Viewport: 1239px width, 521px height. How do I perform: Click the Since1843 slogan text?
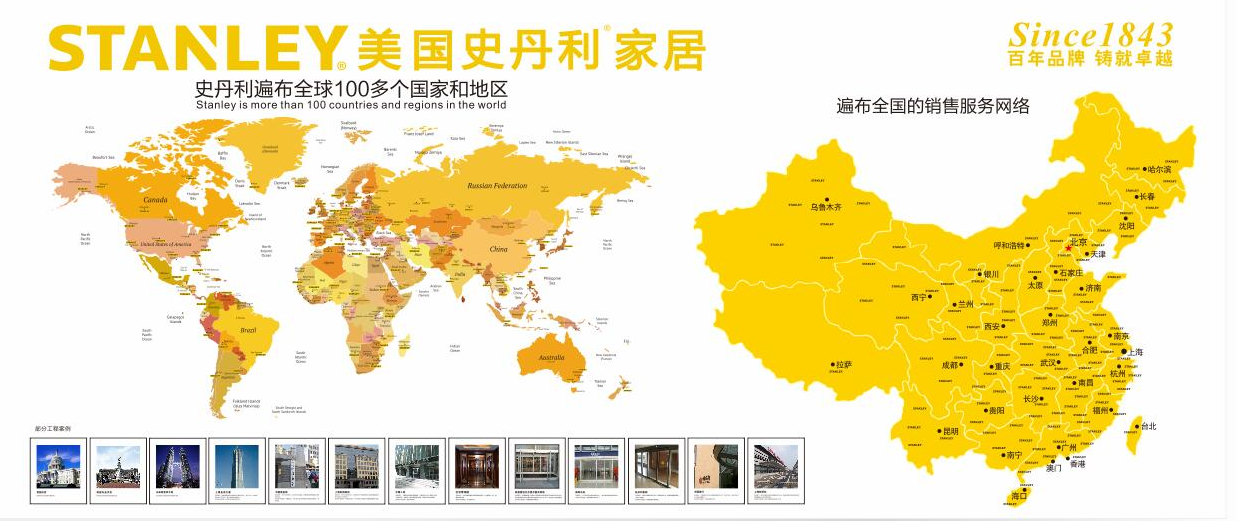1089,33
